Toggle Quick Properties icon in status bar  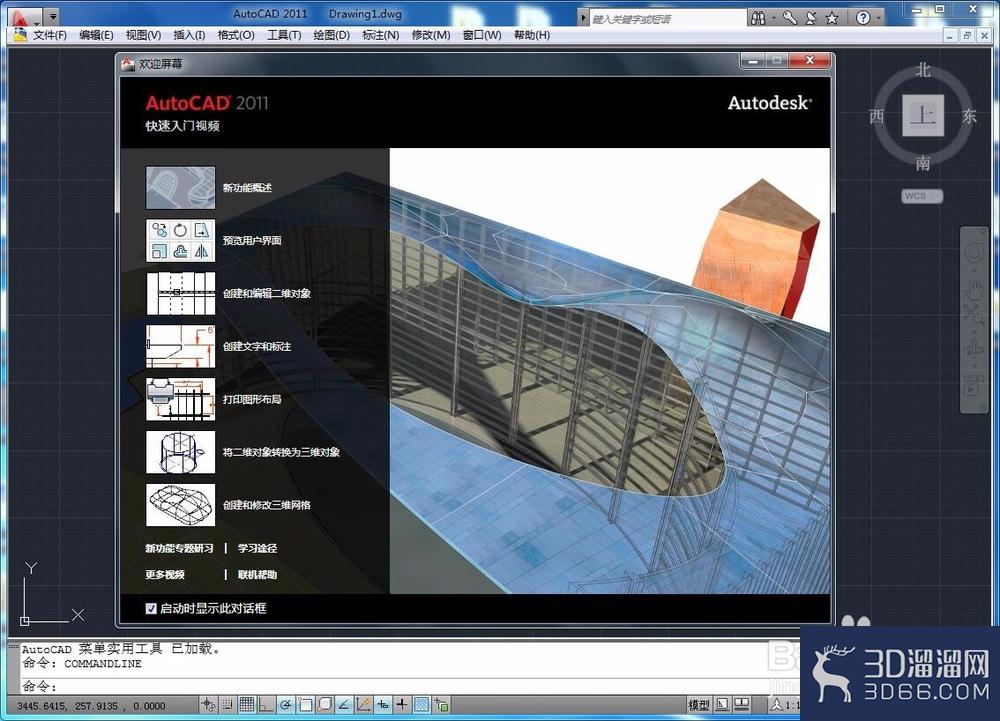point(441,704)
